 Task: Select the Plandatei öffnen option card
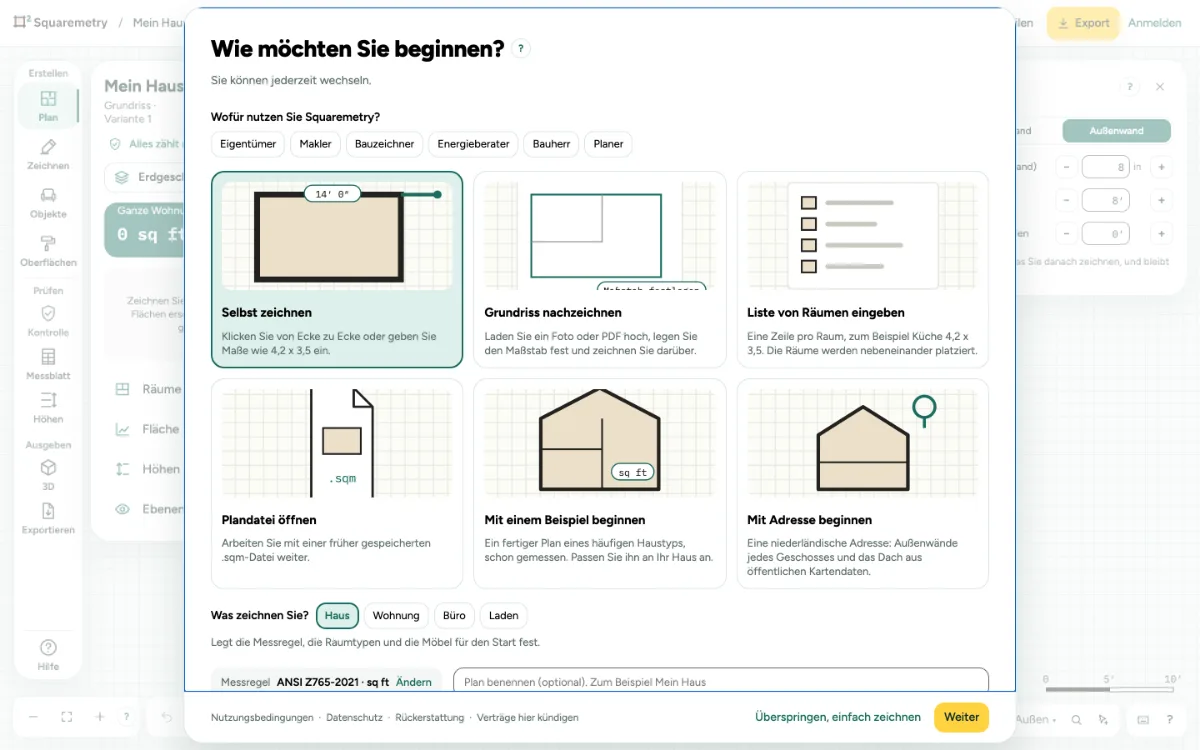[x=337, y=483]
